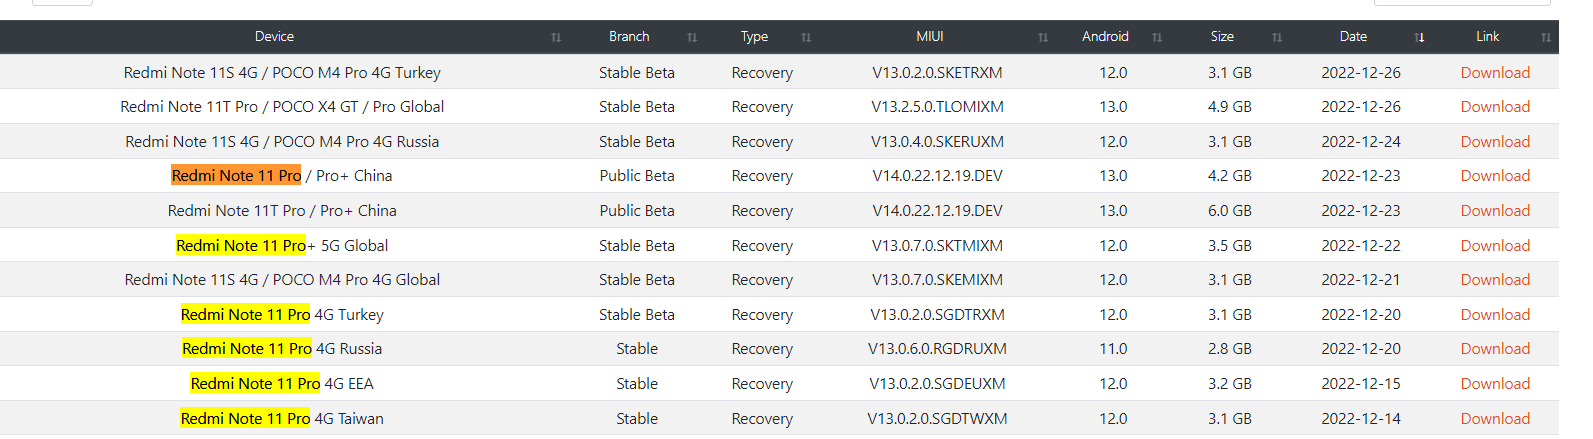The image size is (1593, 439).
Task: Sort by MIUI version arrow icon
Action: pos(1043,37)
